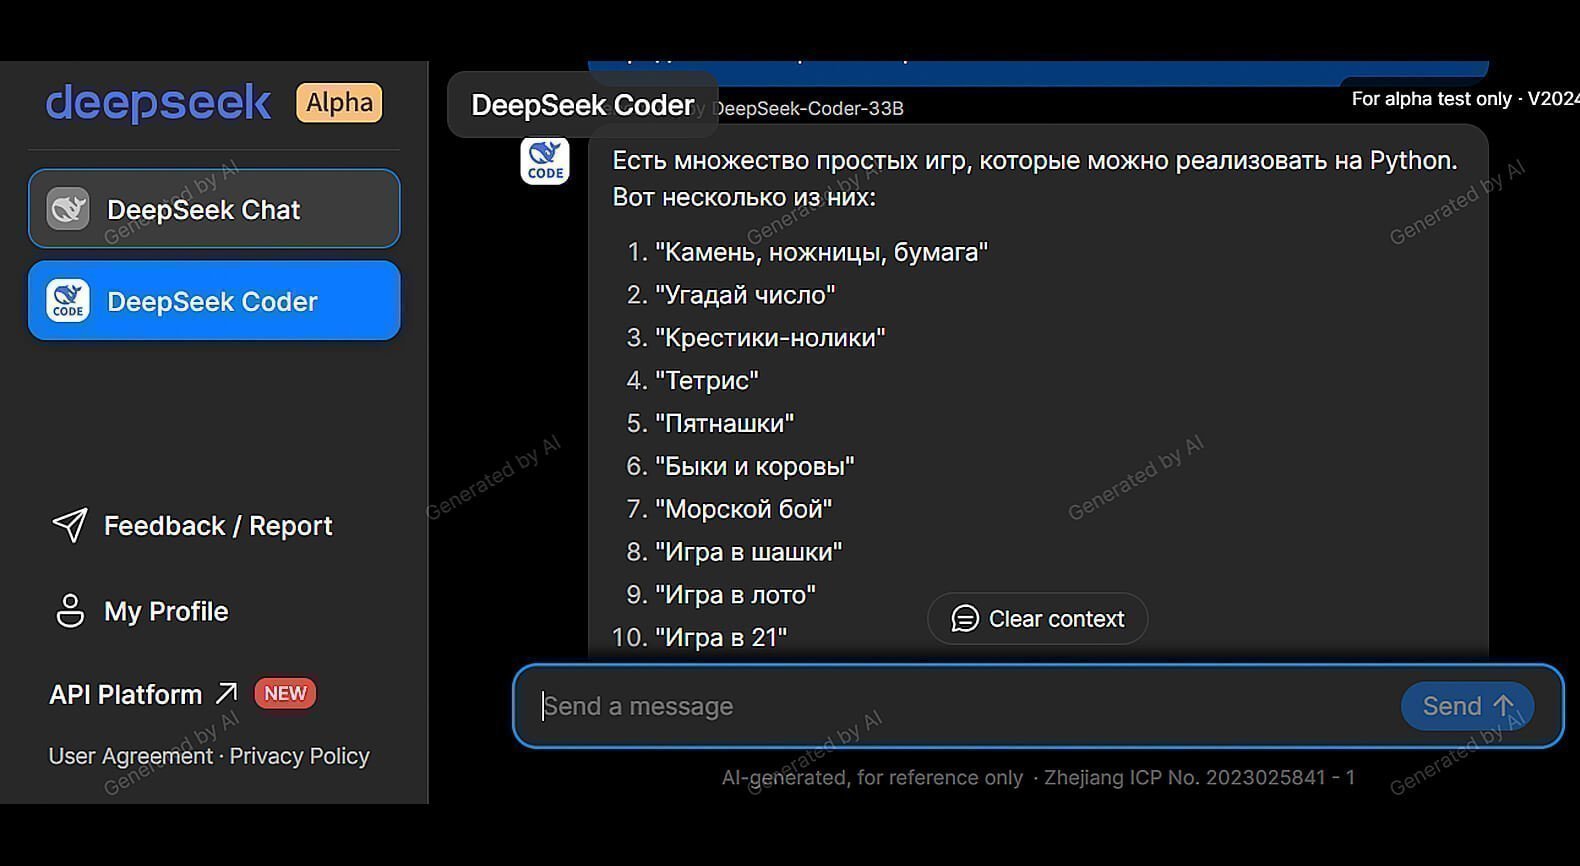Click the "For alpha test only" notice
Screen dimensions: 1580x866
[x=1465, y=98]
